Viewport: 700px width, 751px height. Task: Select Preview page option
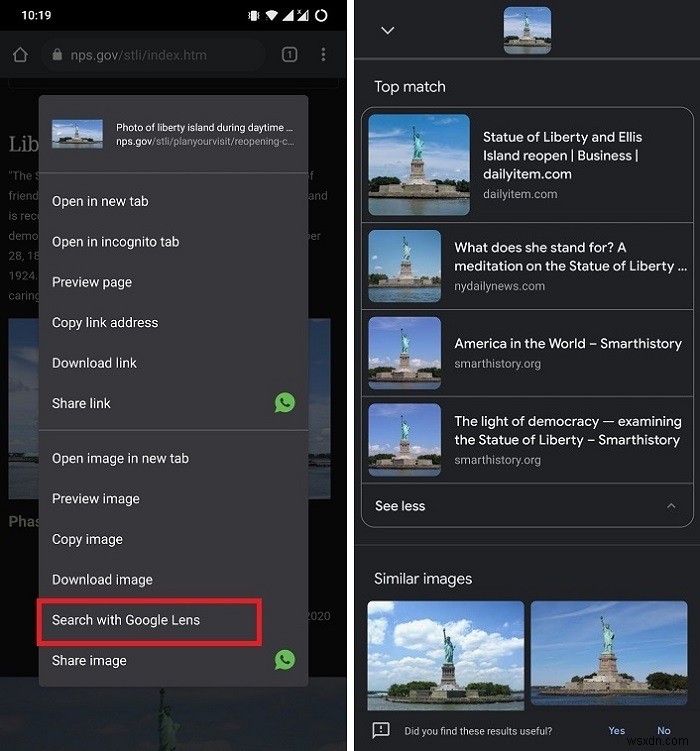[173, 282]
